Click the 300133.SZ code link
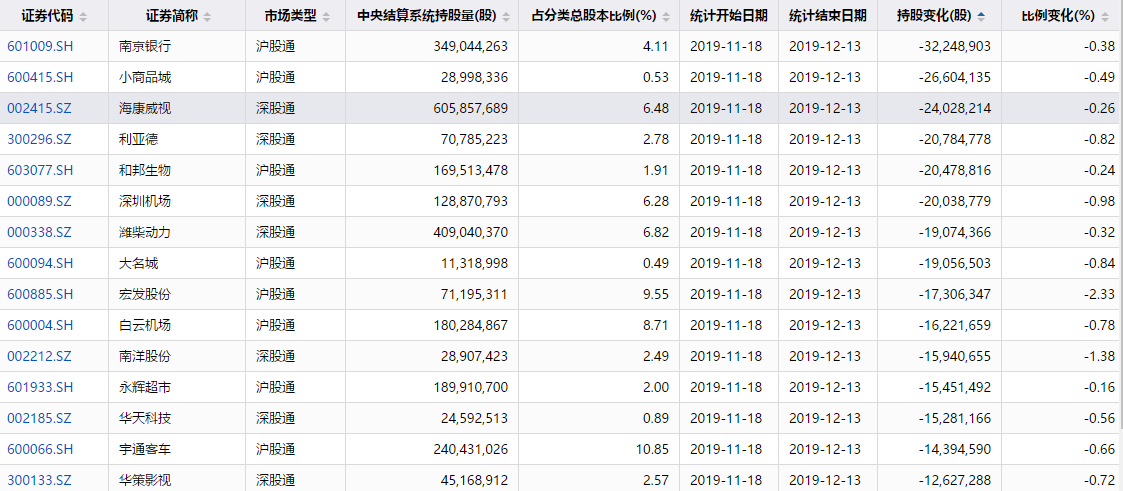The image size is (1123, 491). 39,480
